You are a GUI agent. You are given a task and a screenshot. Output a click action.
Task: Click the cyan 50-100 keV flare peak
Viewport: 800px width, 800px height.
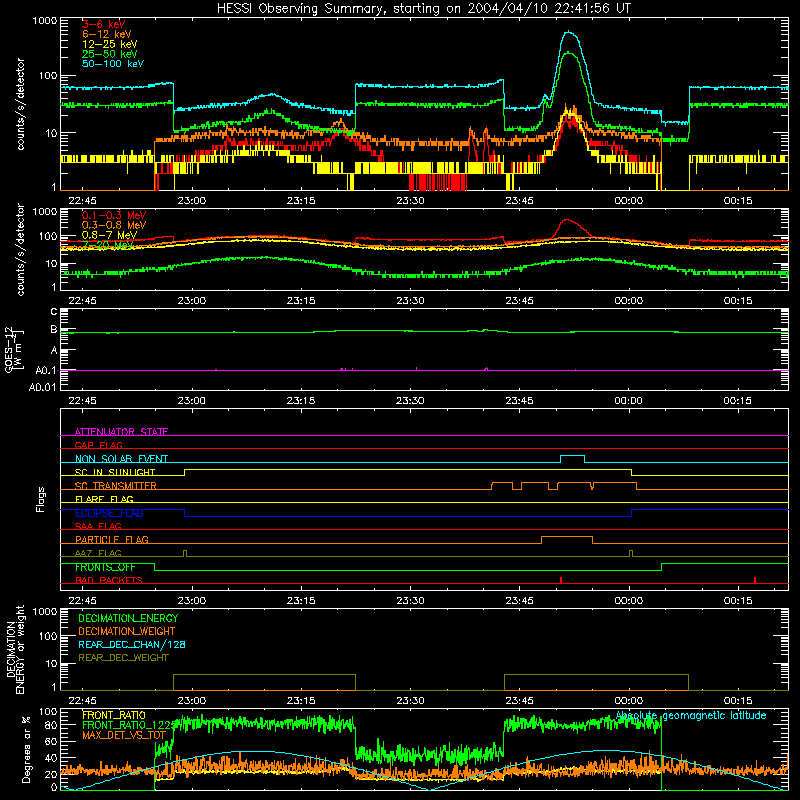point(569,32)
